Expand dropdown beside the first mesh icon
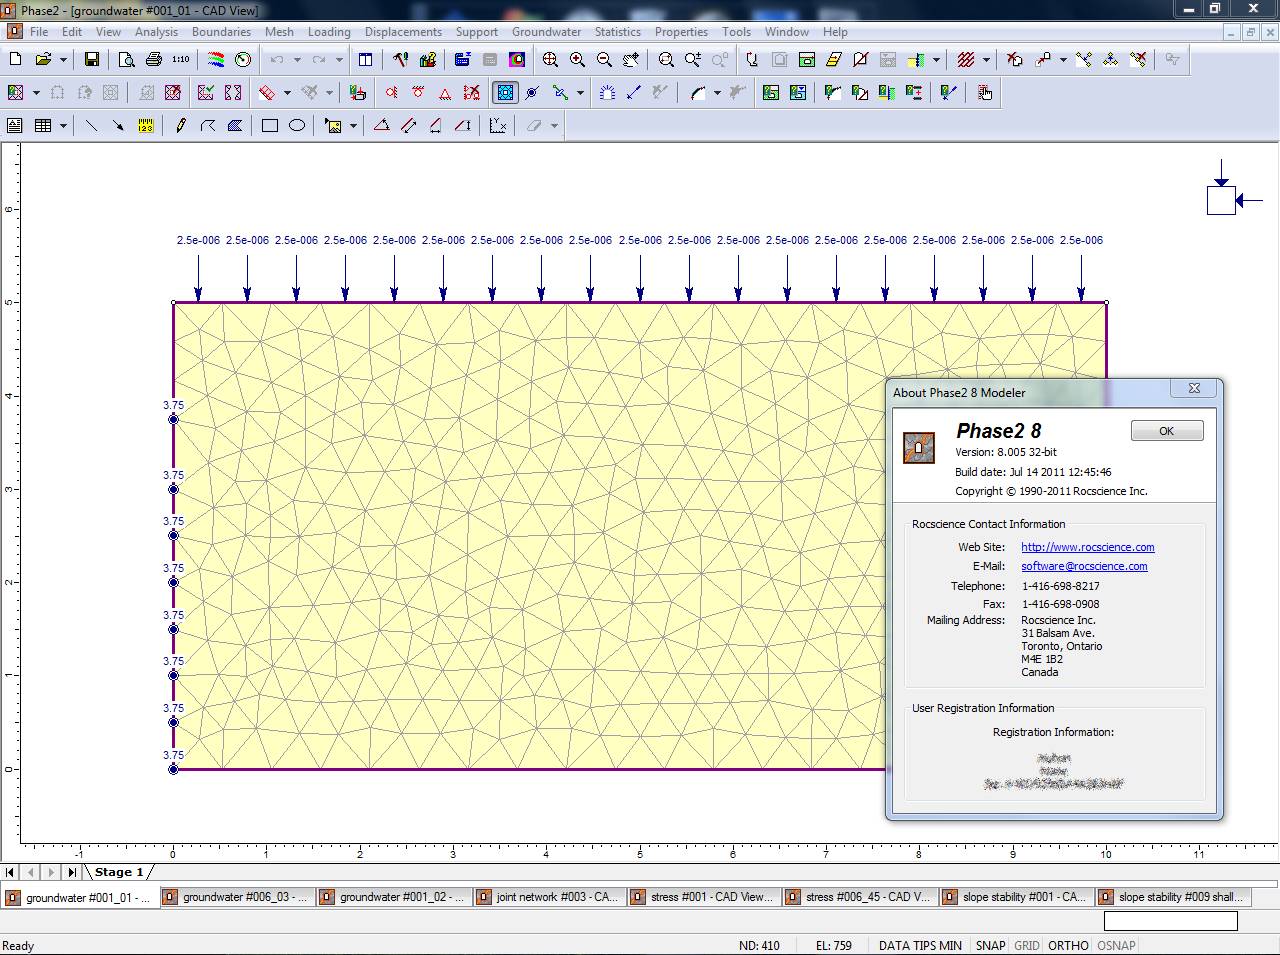 point(36,93)
